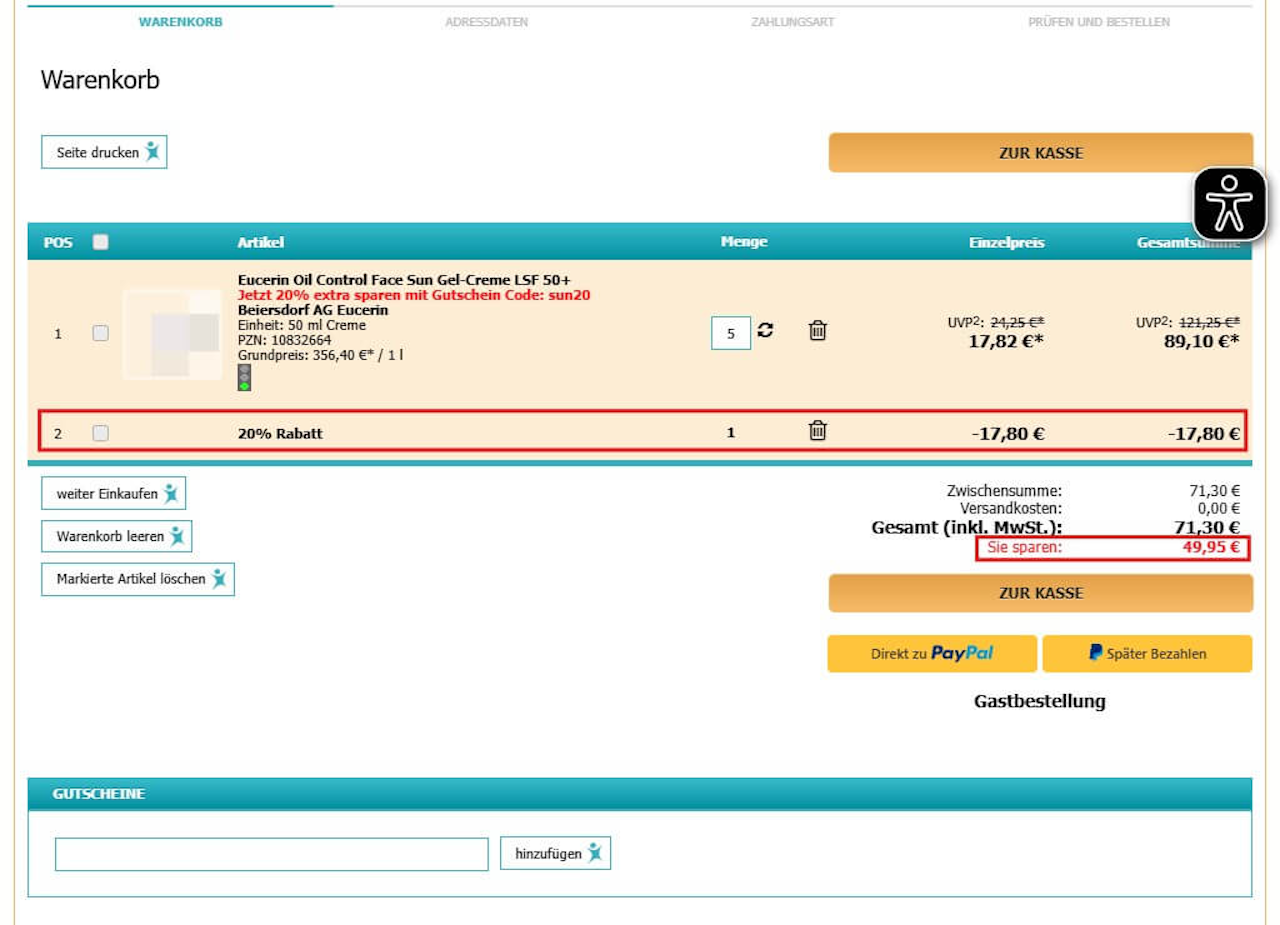The height and width of the screenshot is (925, 1280).
Task: Click refresh quantity icon for Eucerin item
Action: coord(765,331)
